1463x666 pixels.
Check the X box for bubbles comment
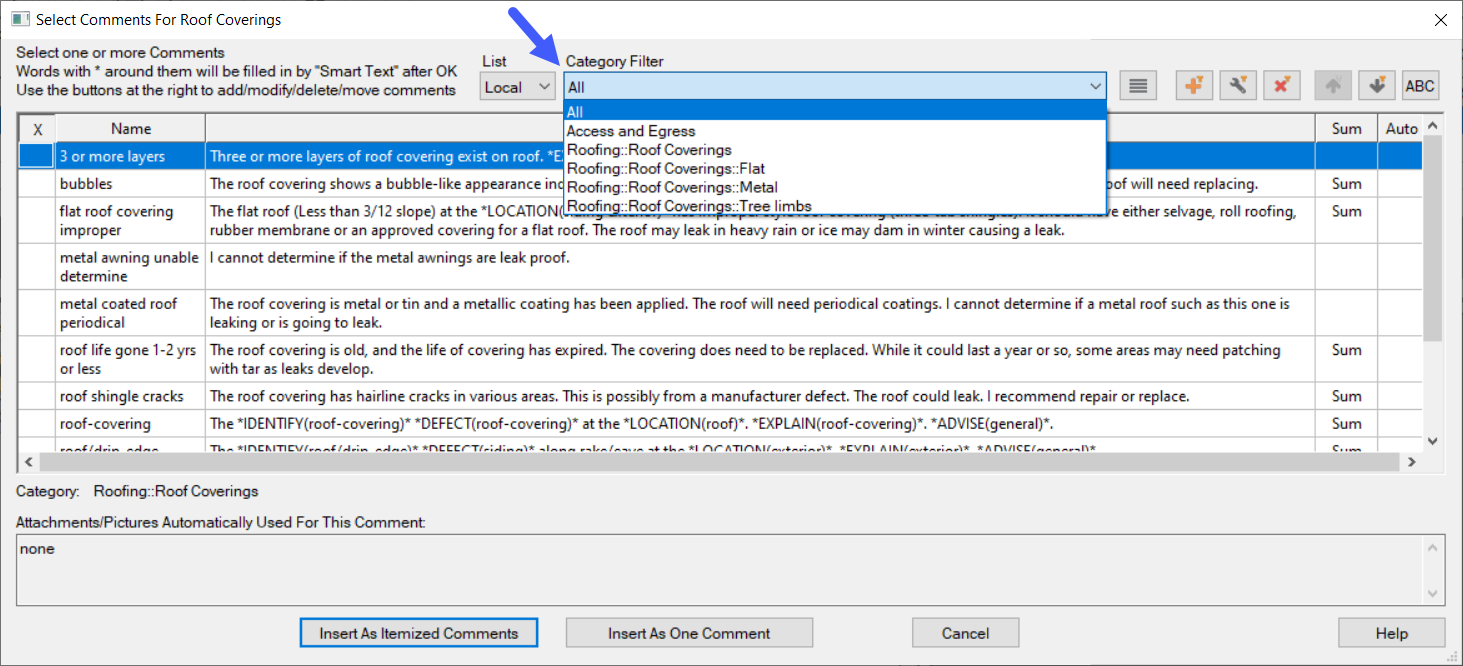click(37, 184)
